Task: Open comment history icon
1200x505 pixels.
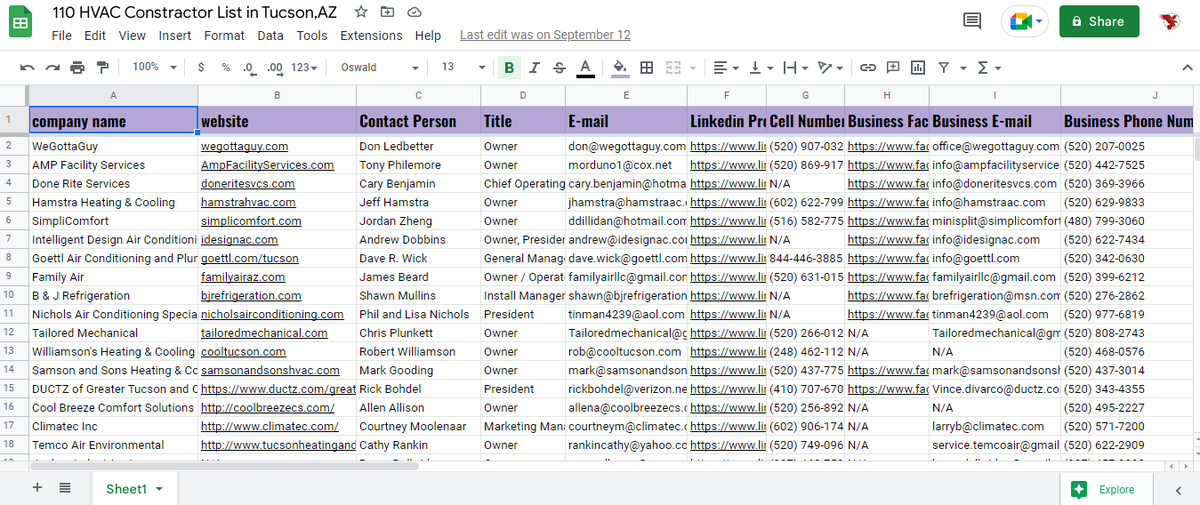Action: coord(971,21)
